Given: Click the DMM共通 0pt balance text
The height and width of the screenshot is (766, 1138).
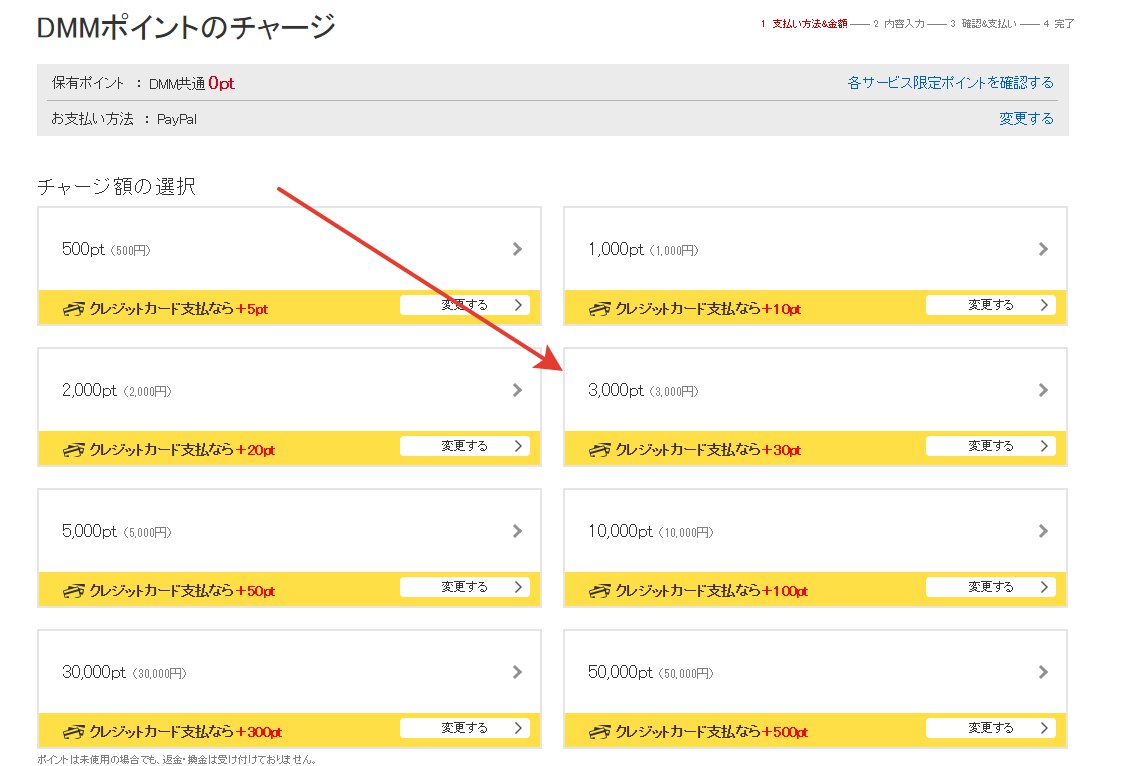Looking at the screenshot, I should tap(192, 83).
